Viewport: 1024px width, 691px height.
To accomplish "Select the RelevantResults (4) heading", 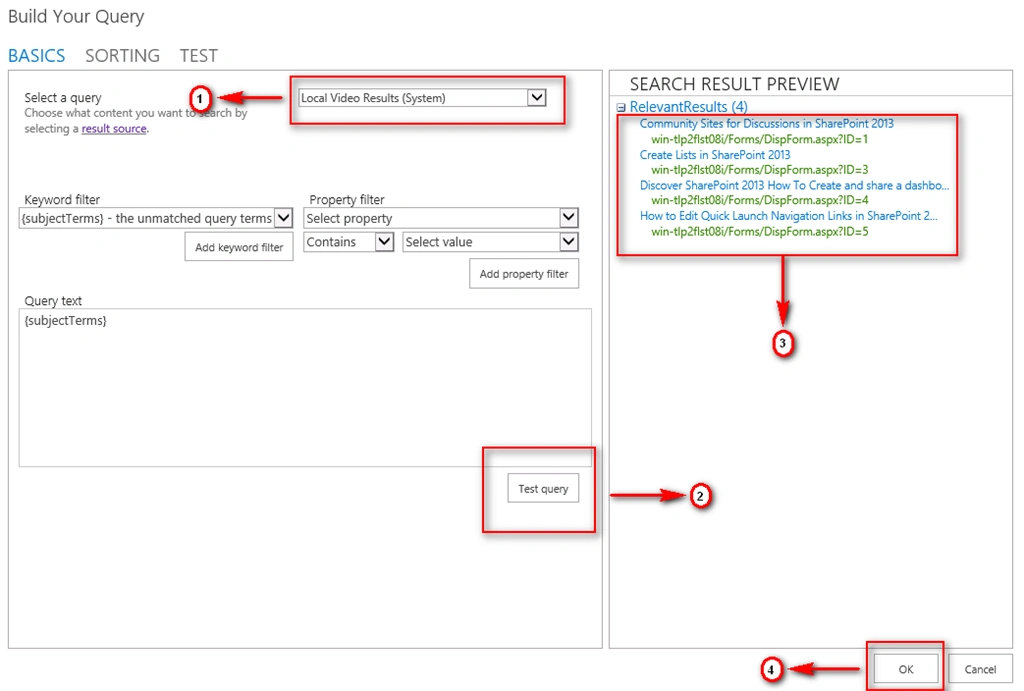I will point(688,106).
